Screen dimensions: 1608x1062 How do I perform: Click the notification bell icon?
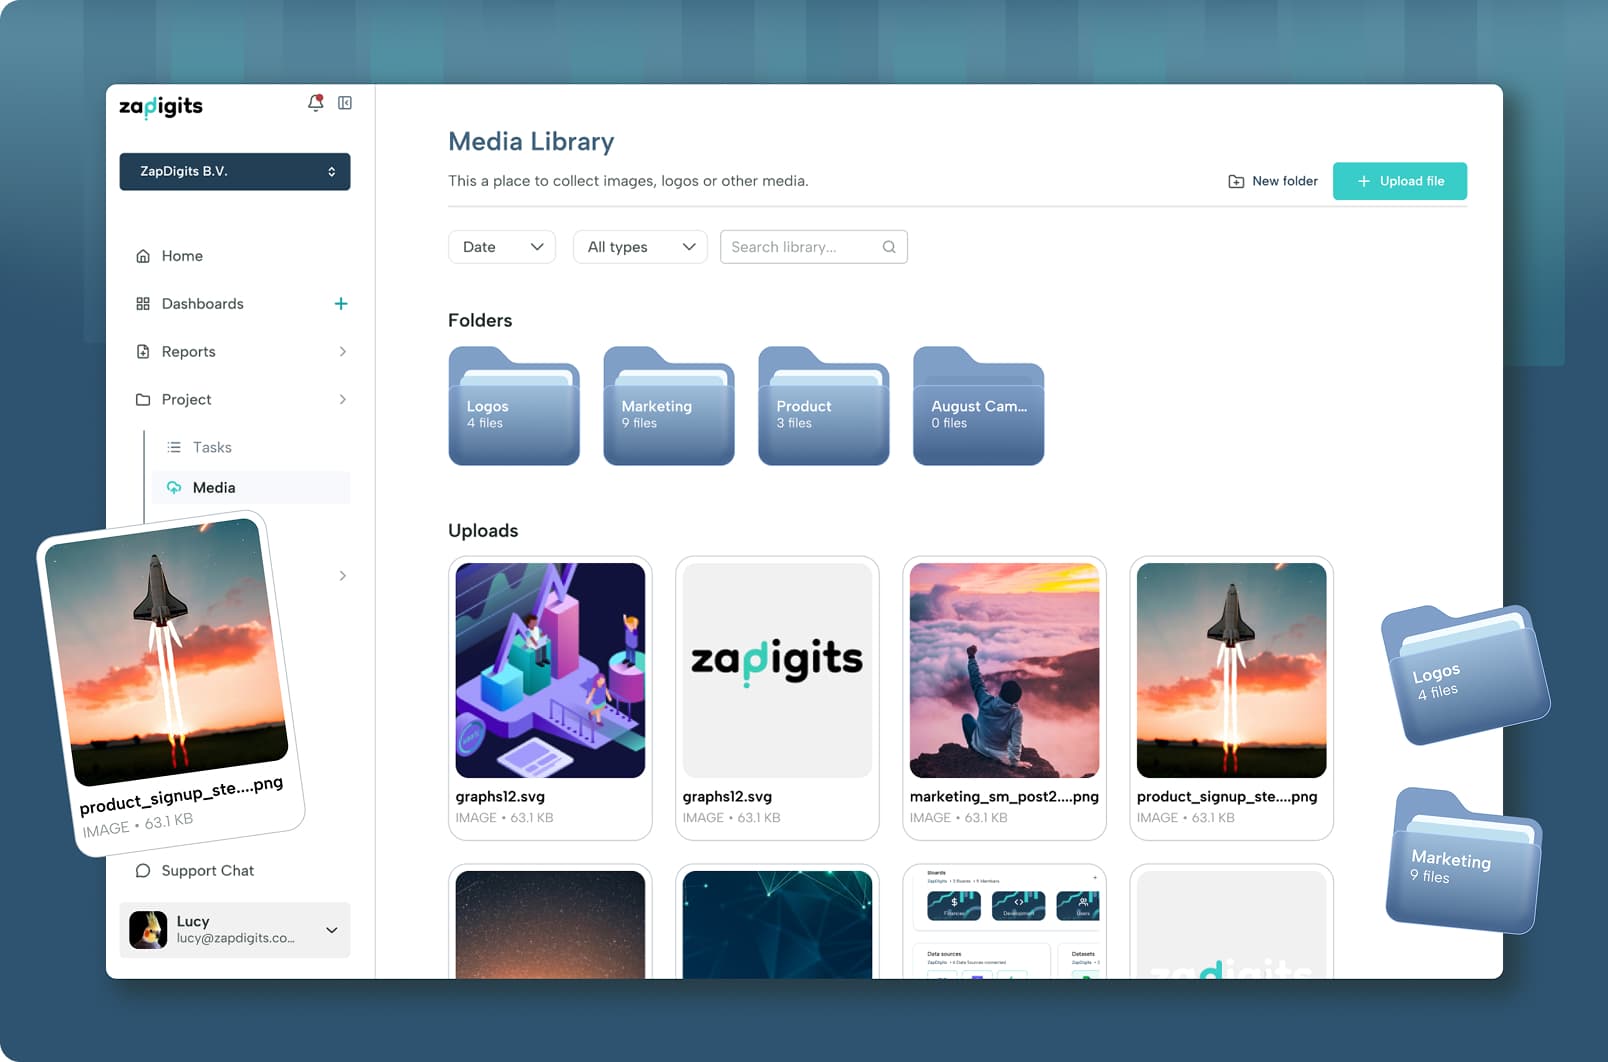[x=316, y=103]
